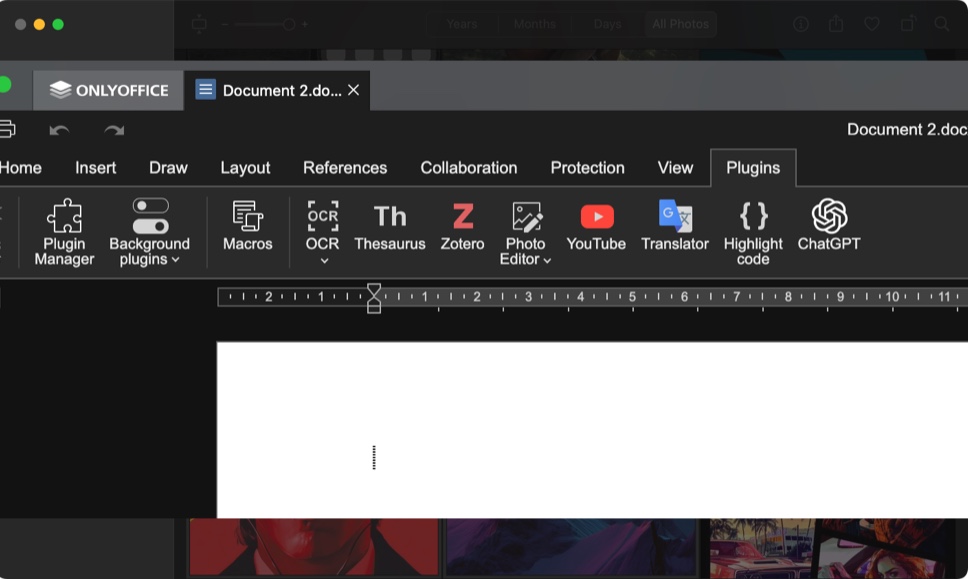Show Days view in Photos window
The height and width of the screenshot is (579, 968).
[607, 24]
